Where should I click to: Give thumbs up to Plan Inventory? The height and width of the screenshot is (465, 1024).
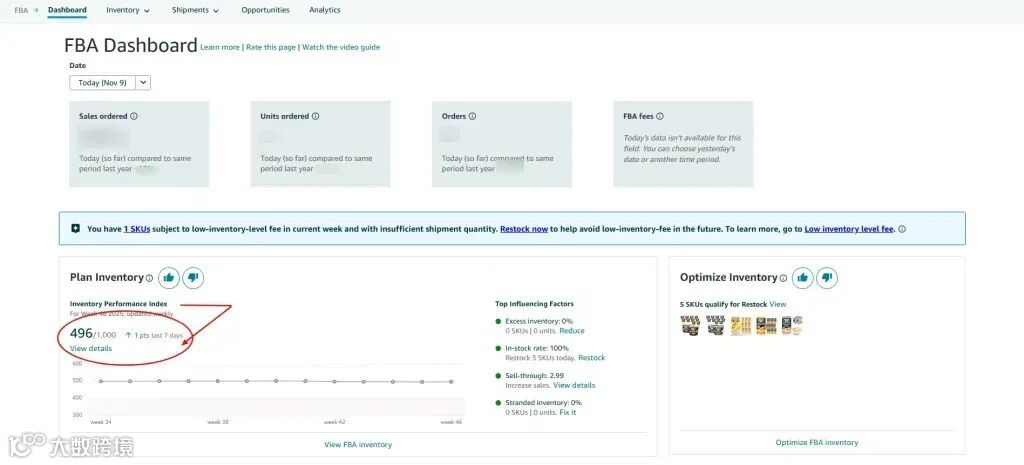pyautogui.click(x=168, y=278)
